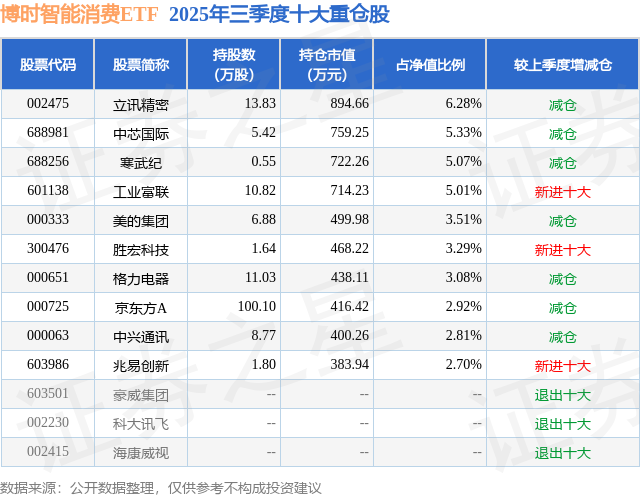Click 减仓 in 立讯精密 row
The height and width of the screenshot is (497, 640).
563,105
